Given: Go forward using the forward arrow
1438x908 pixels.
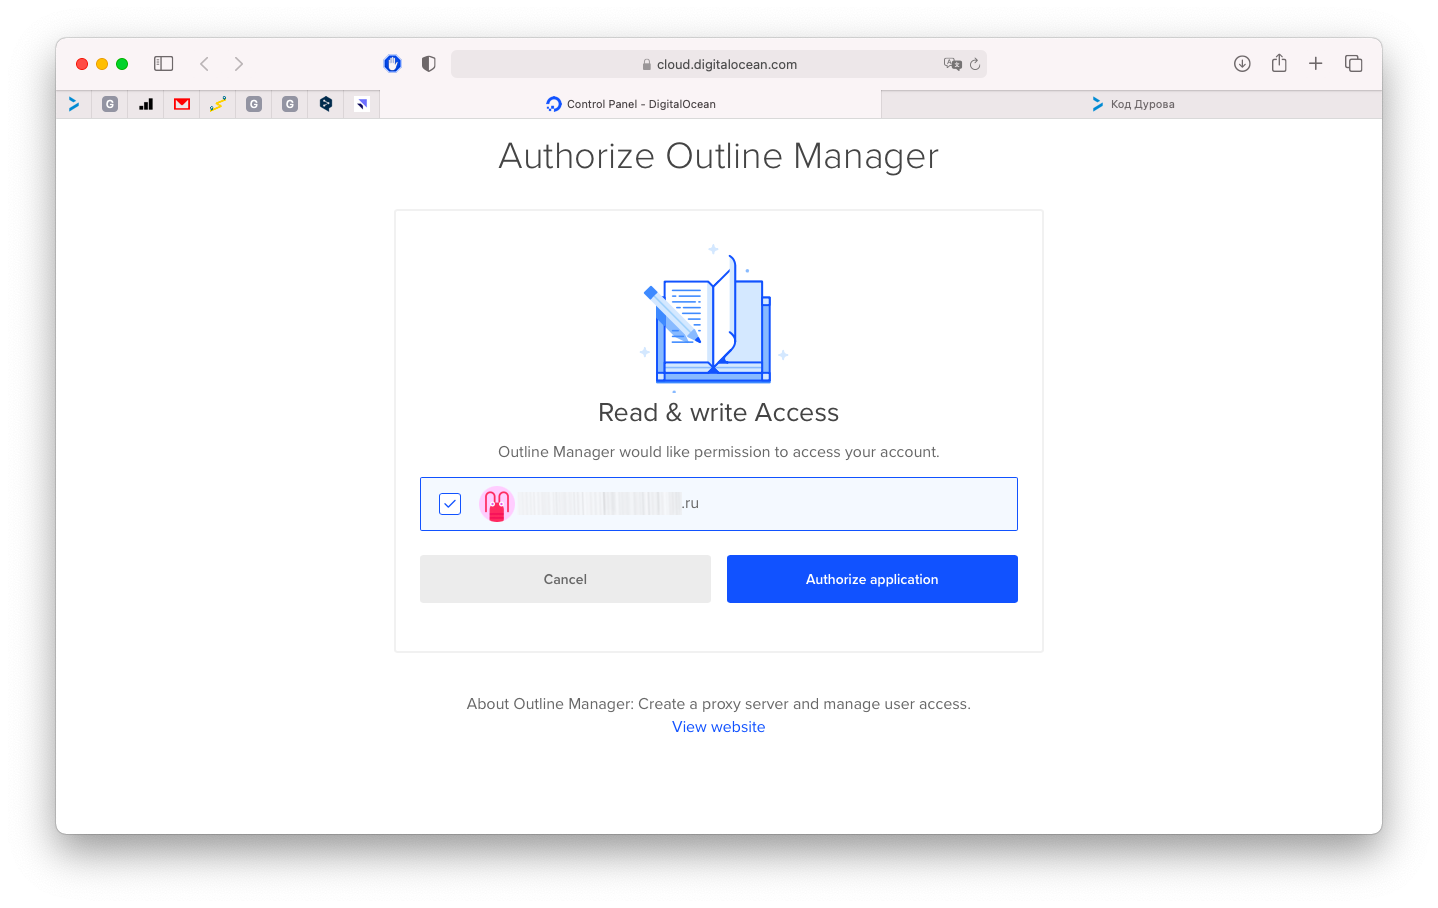Looking at the screenshot, I should (x=239, y=64).
